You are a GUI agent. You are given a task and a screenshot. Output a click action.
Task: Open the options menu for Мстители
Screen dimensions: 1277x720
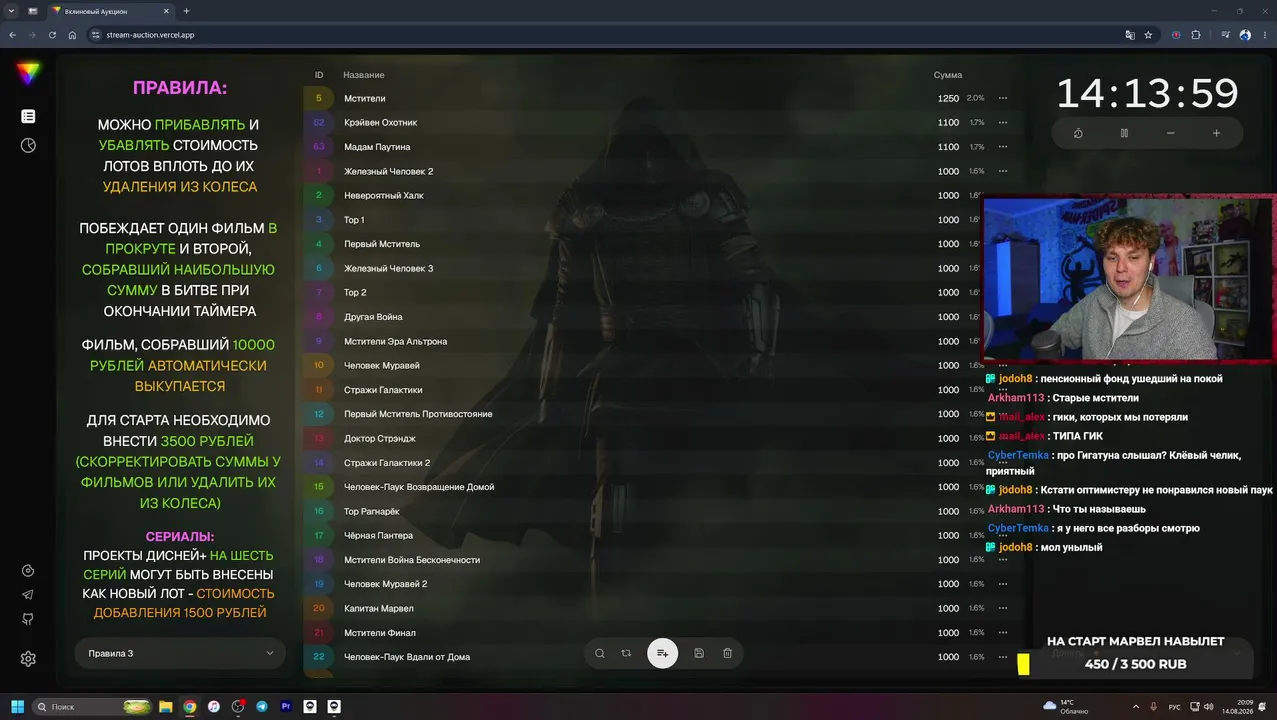[x=1003, y=98]
